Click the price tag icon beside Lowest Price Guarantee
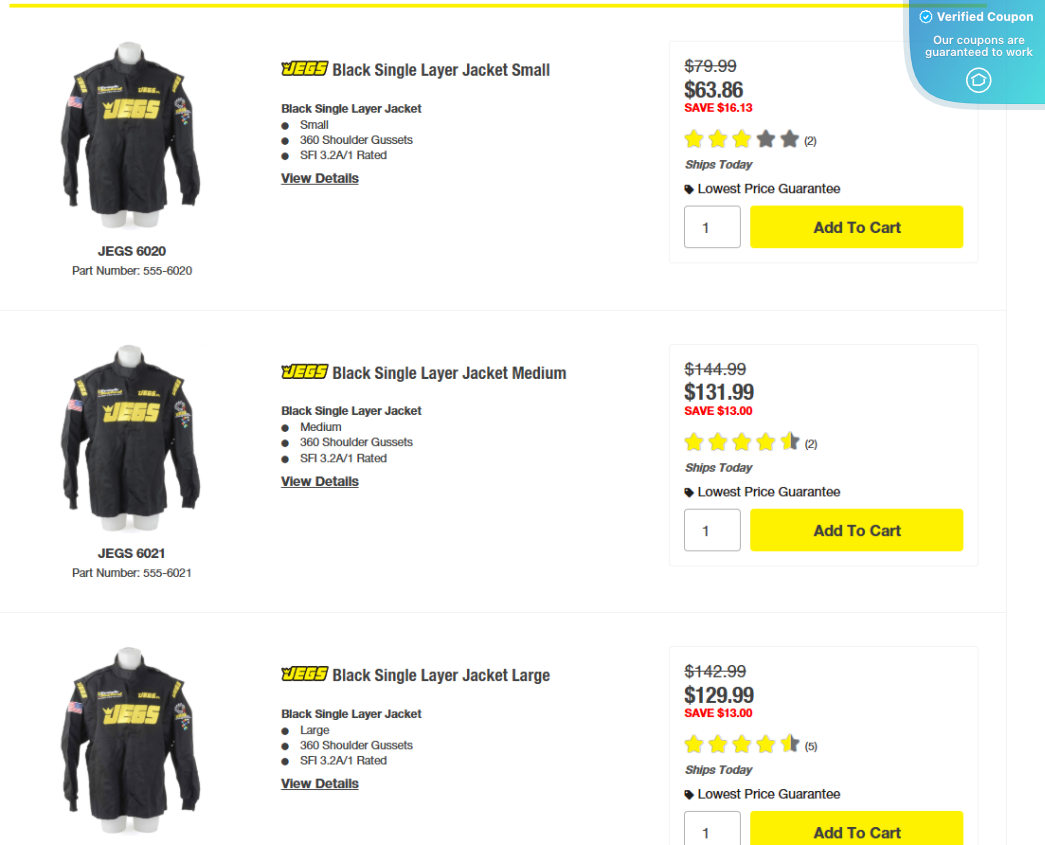Image resolution: width=1045 pixels, height=845 pixels. [x=687, y=188]
